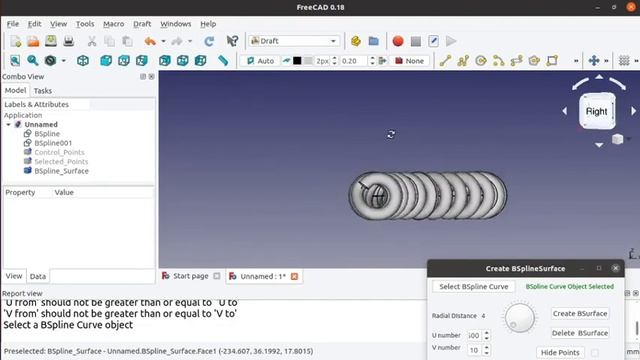The width and height of the screenshot is (640, 360).
Task: Select the Draft Move tool
Action: click(x=594, y=61)
